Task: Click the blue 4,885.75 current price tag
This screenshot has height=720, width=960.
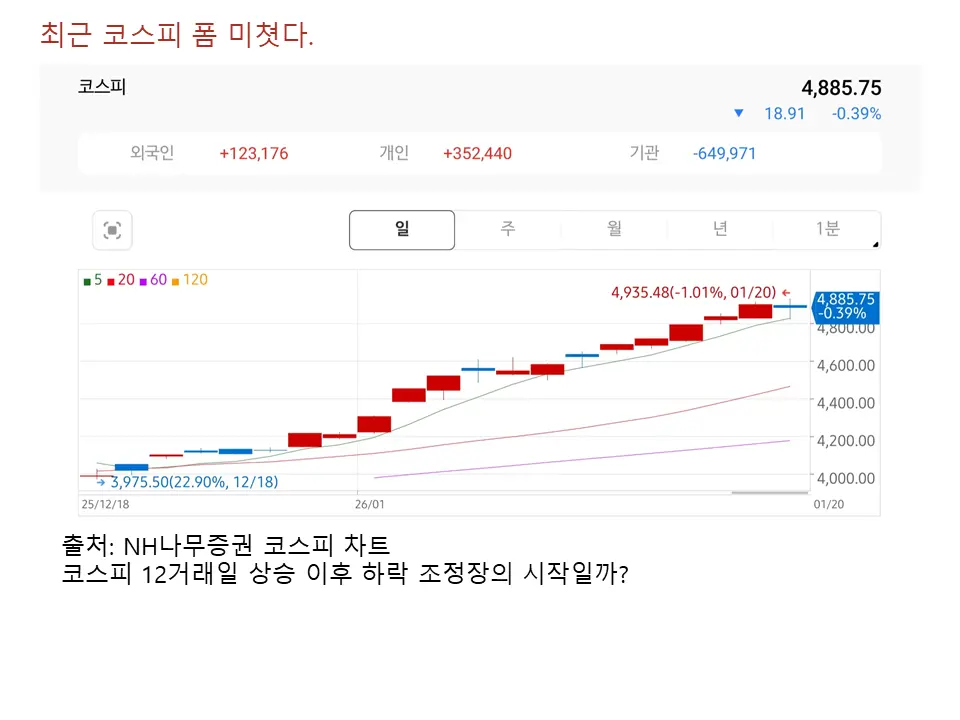Action: point(845,307)
